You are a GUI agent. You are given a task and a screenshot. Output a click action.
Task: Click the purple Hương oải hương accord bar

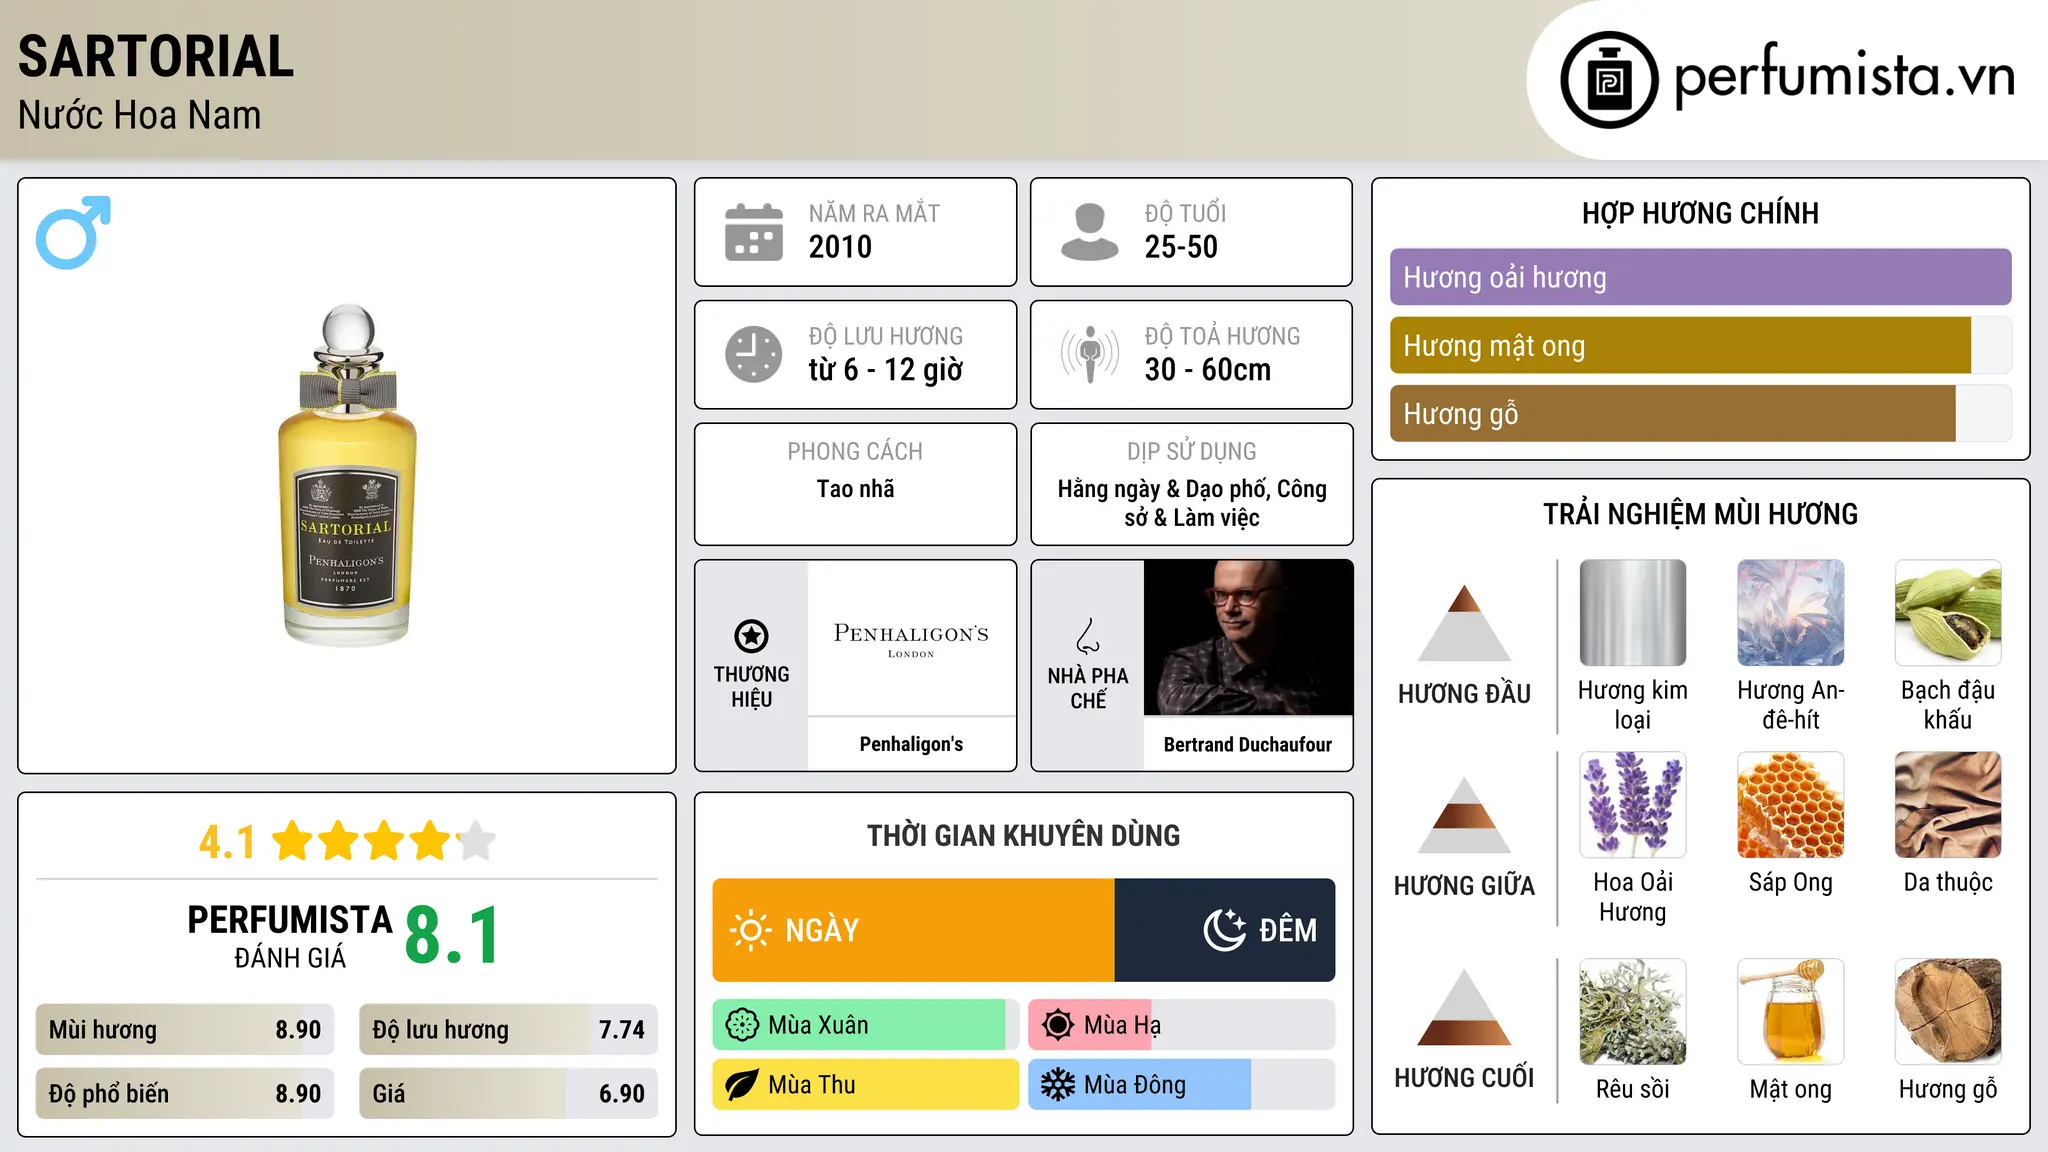click(1700, 277)
